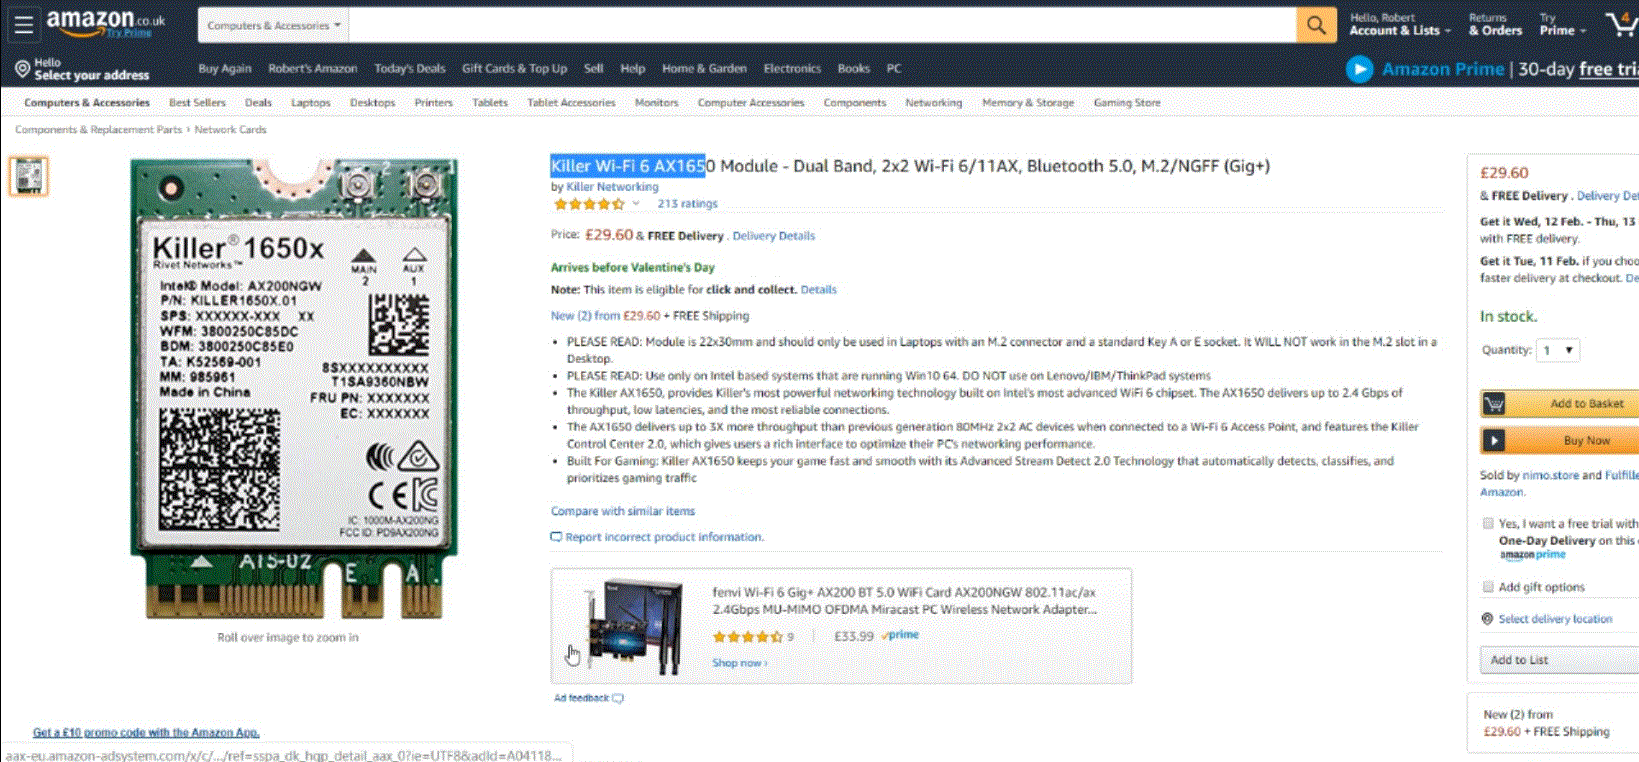This screenshot has height=762, width=1639.
Task: Go to Amazon.co.uk home logo
Action: click(x=105, y=20)
